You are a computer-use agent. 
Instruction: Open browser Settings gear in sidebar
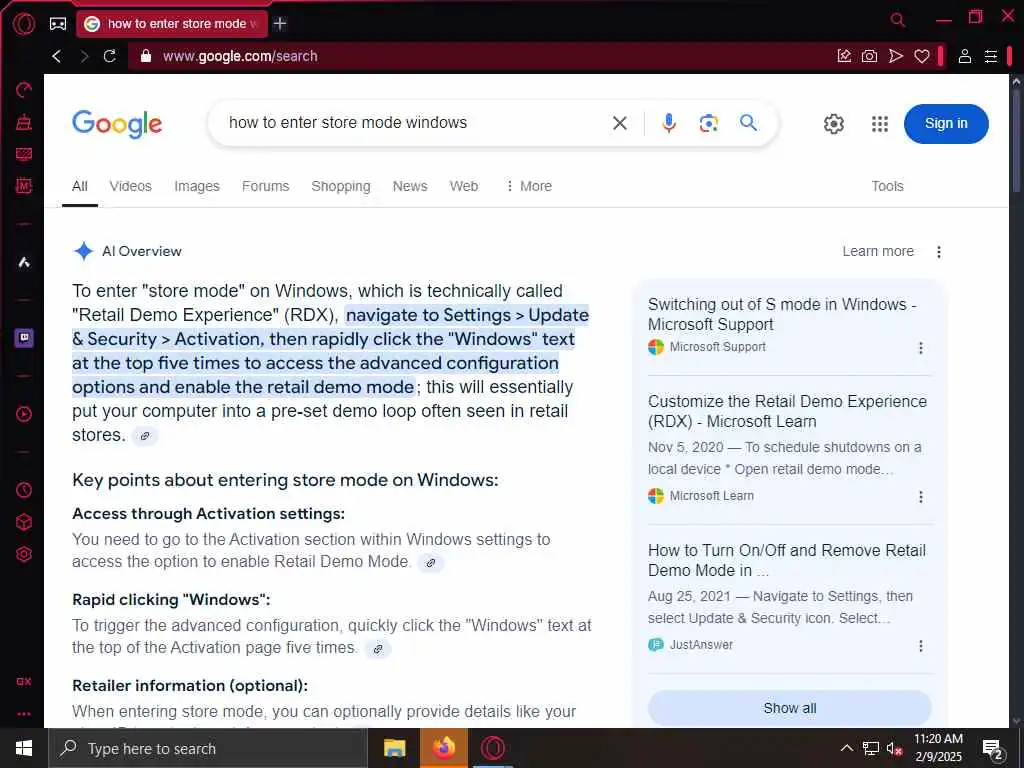(x=24, y=554)
